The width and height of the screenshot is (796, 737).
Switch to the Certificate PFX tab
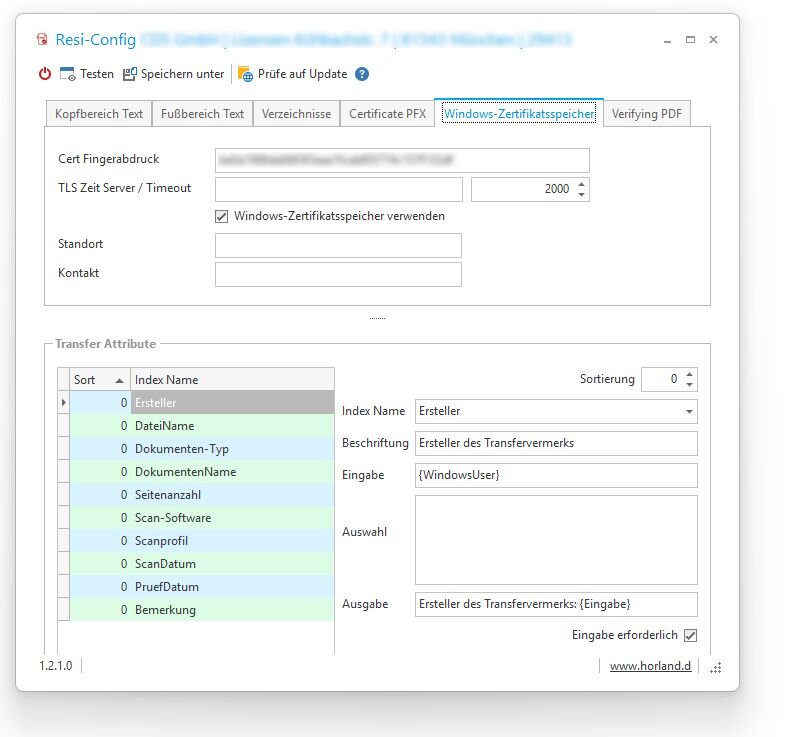(x=387, y=114)
